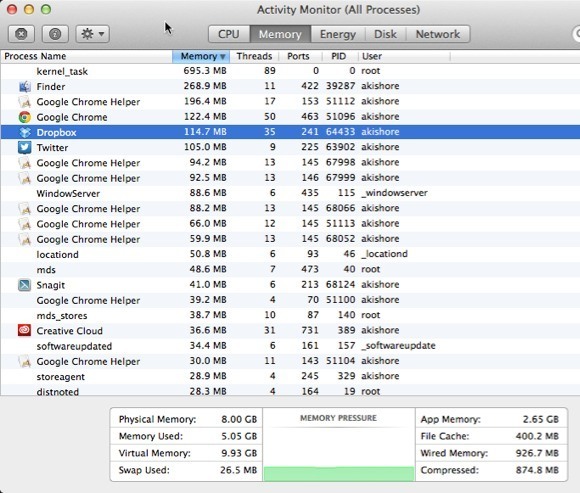
Task: Sort by Ports column header
Action: coord(300,56)
